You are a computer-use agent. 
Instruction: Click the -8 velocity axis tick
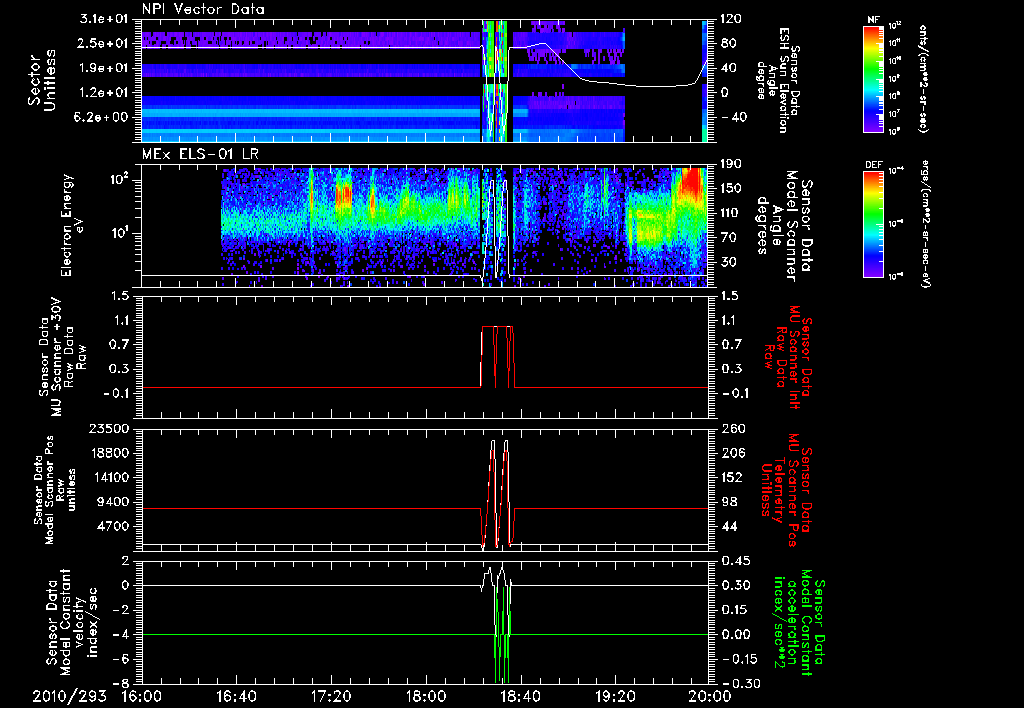point(121,683)
